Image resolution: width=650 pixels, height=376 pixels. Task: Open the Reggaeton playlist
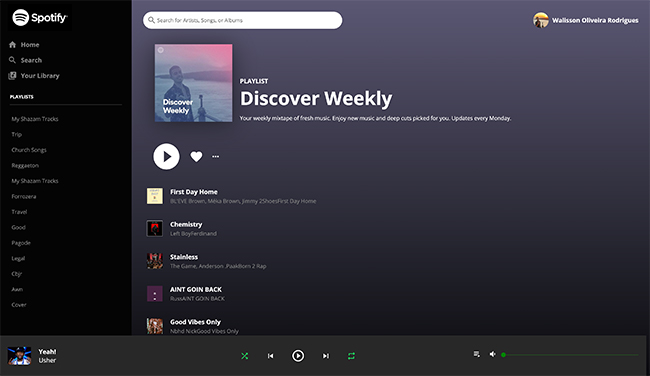pos(25,165)
